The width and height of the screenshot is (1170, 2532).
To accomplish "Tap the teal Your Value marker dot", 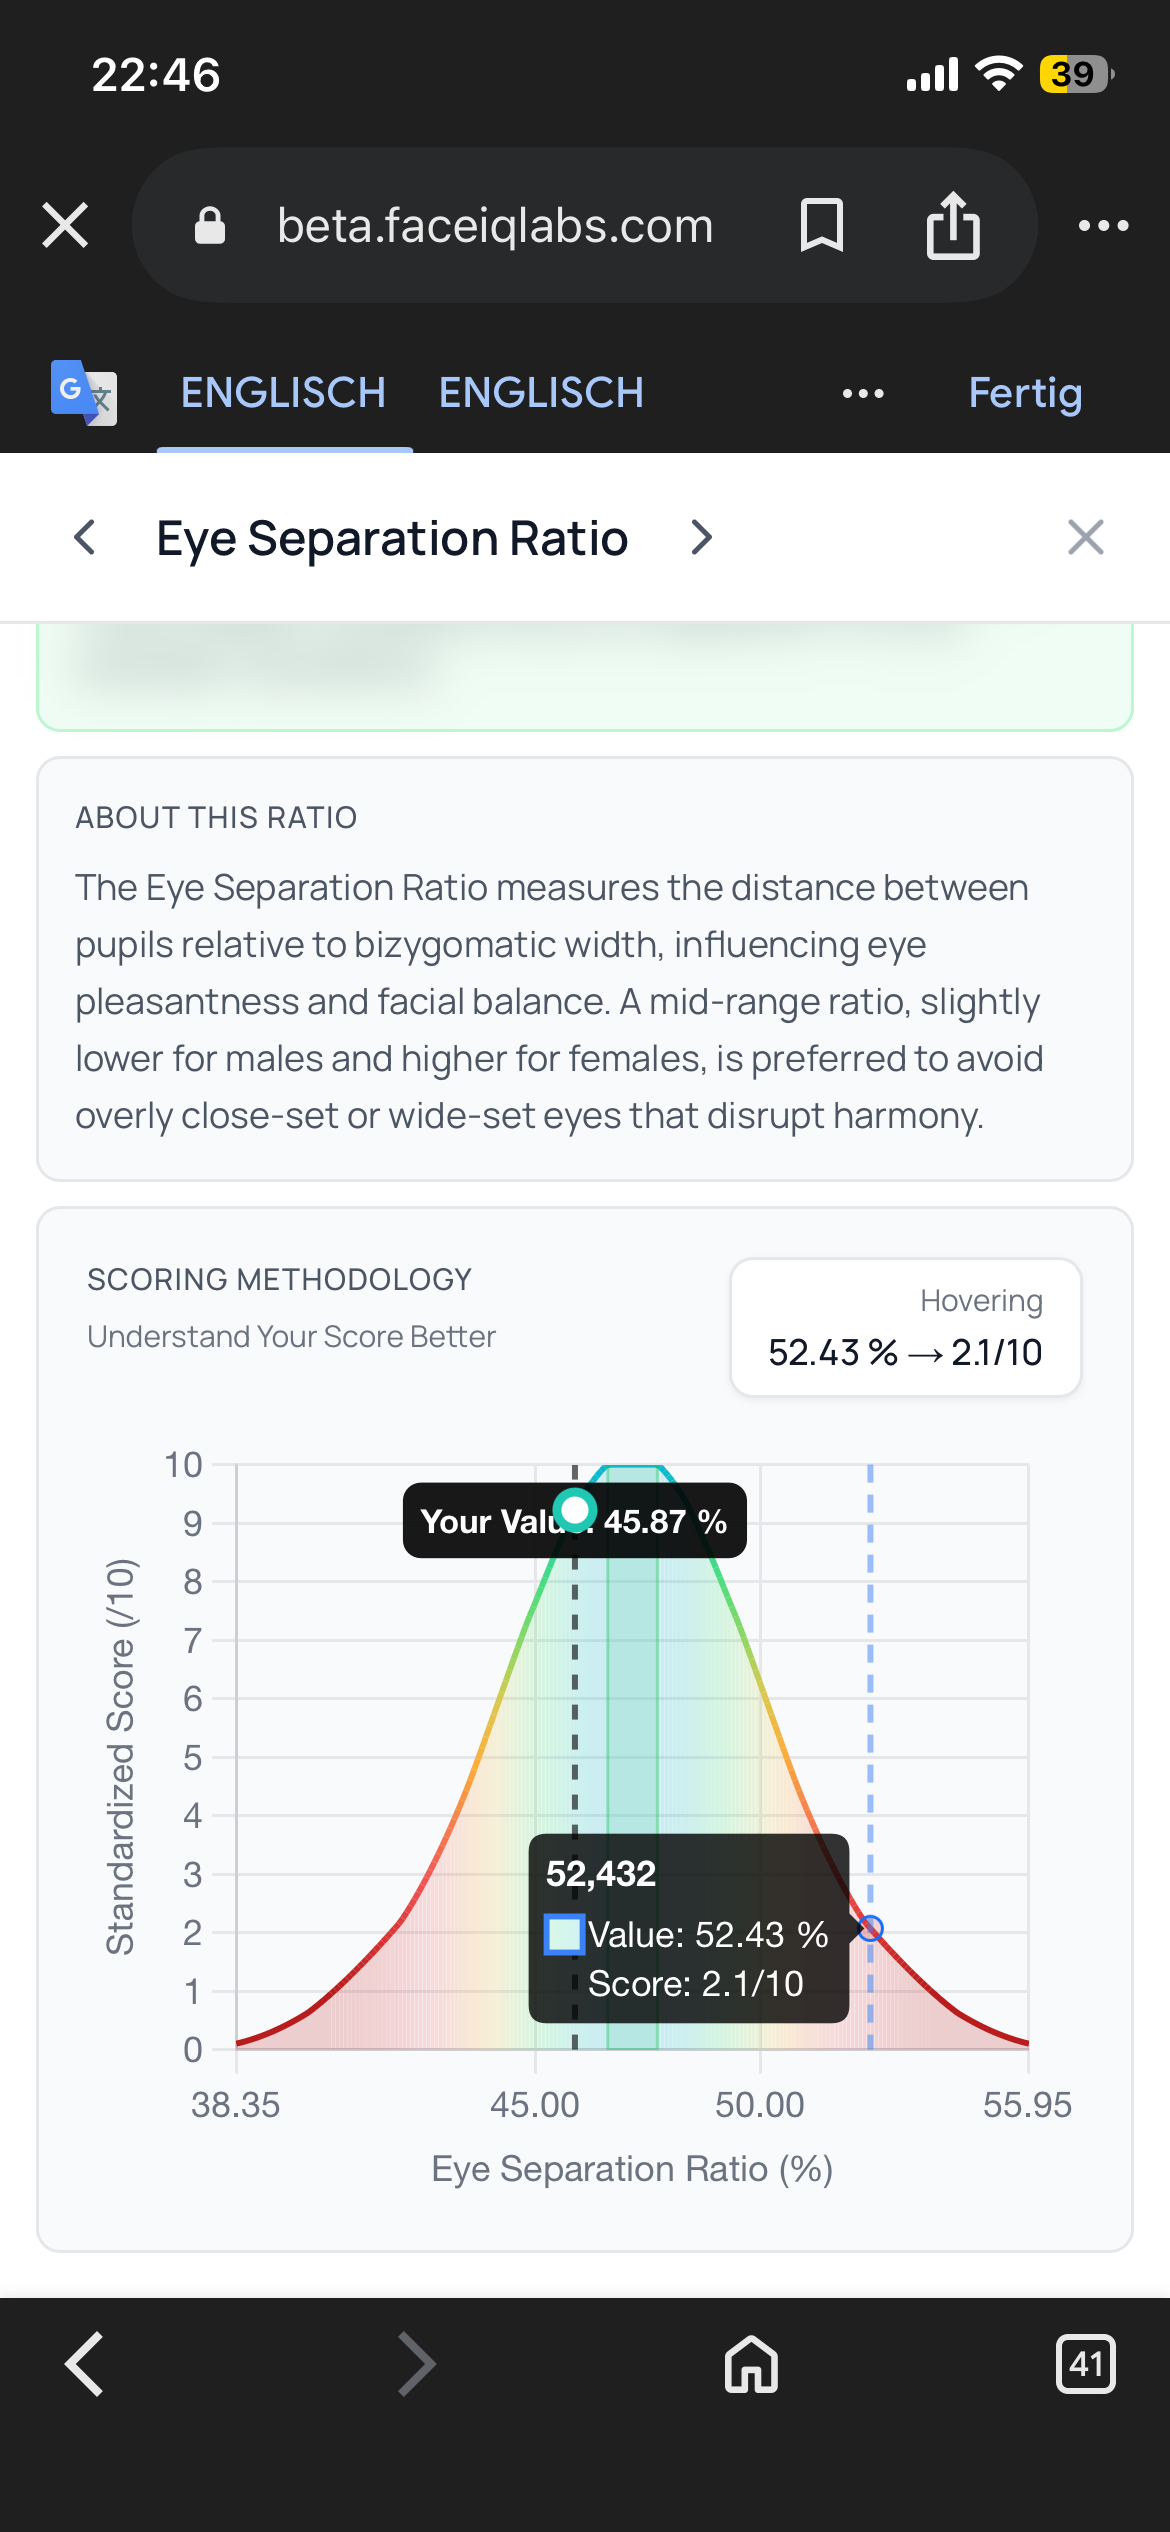I will pyautogui.click(x=575, y=1510).
